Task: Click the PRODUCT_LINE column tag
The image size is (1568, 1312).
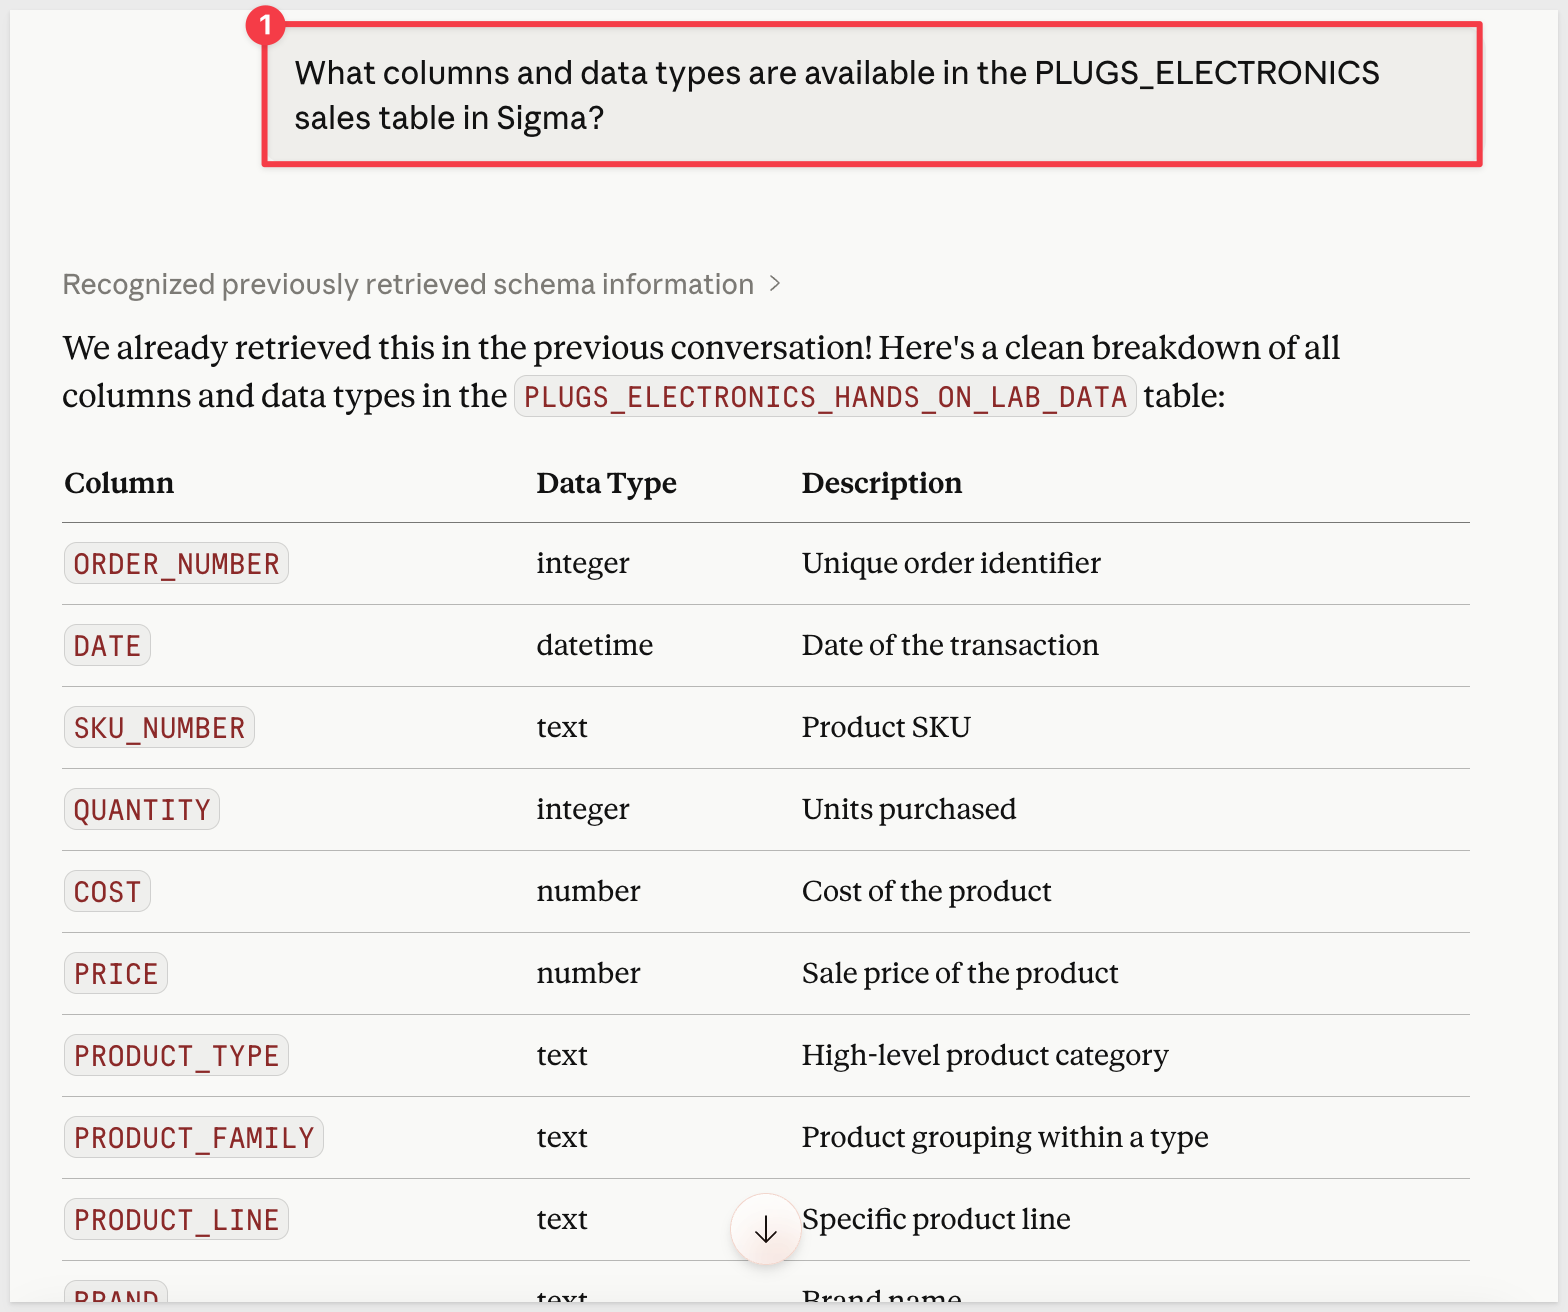Action: pos(176,1220)
